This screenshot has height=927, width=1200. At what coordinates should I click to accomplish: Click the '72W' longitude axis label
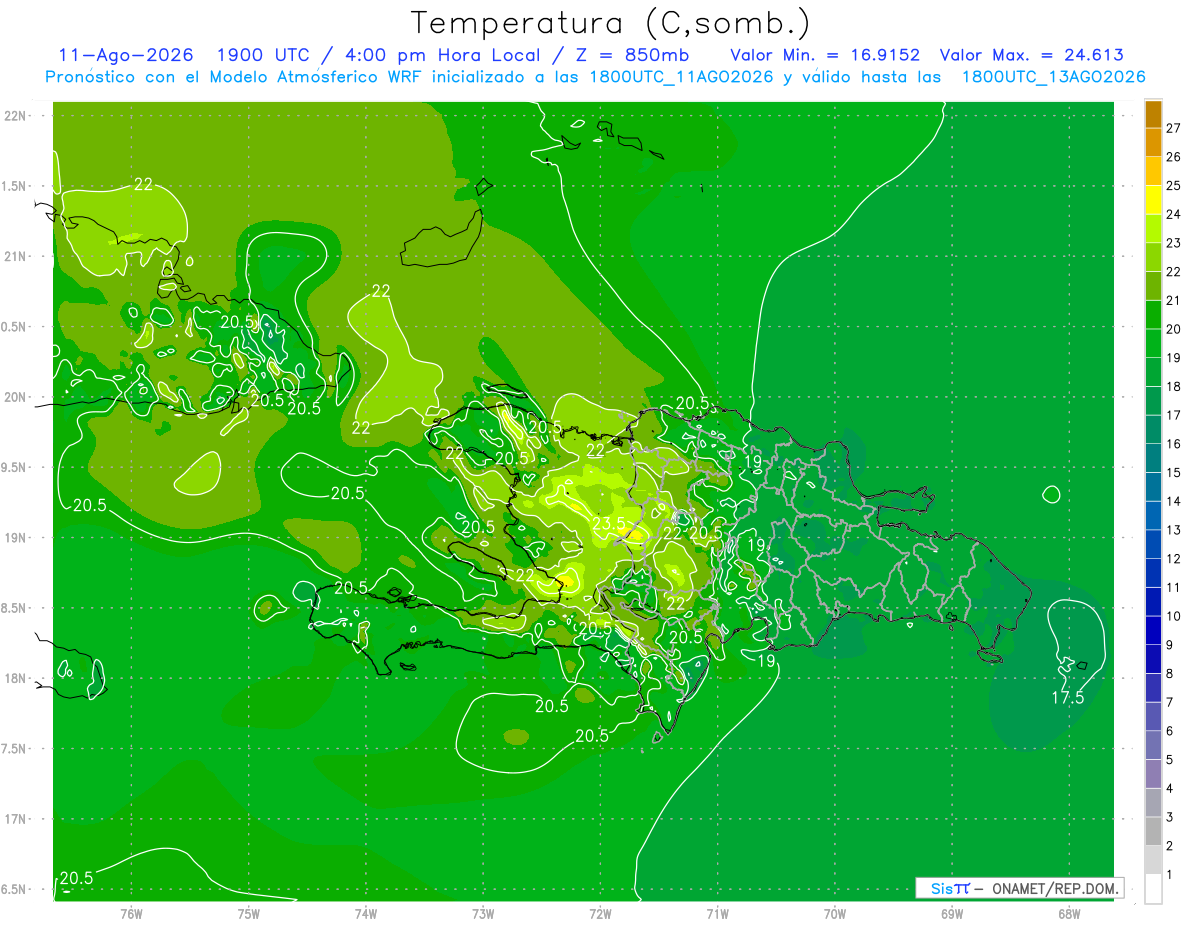(x=600, y=913)
